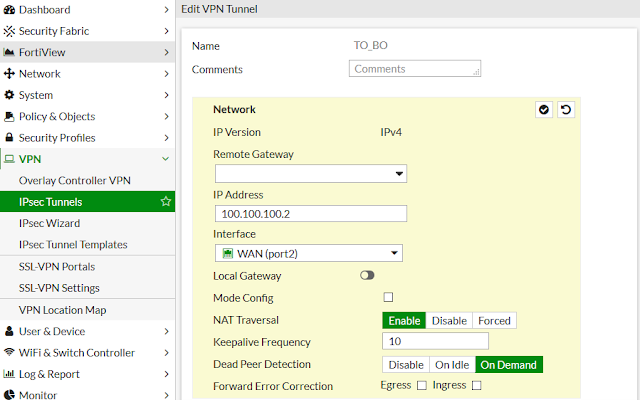The width and height of the screenshot is (640, 400).
Task: Click the Policy & Objects icon
Action: pos(9,116)
